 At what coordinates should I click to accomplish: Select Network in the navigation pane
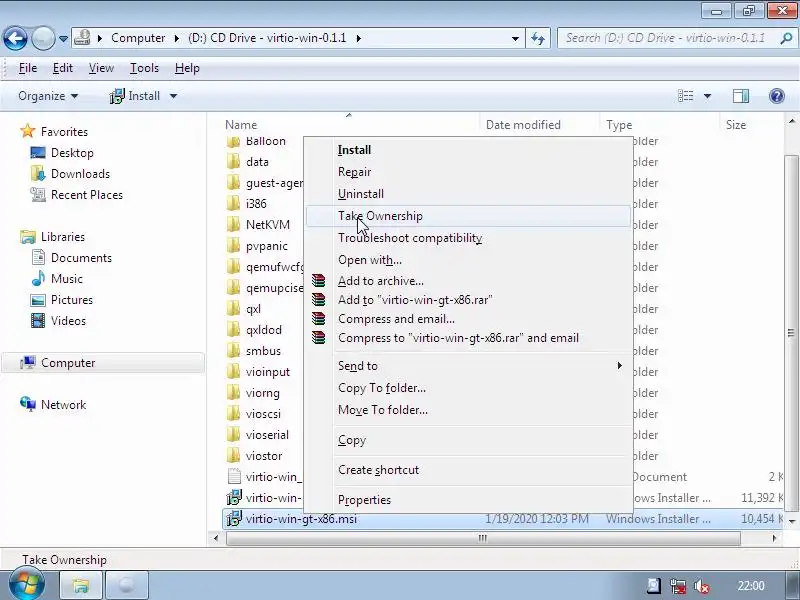coord(63,405)
